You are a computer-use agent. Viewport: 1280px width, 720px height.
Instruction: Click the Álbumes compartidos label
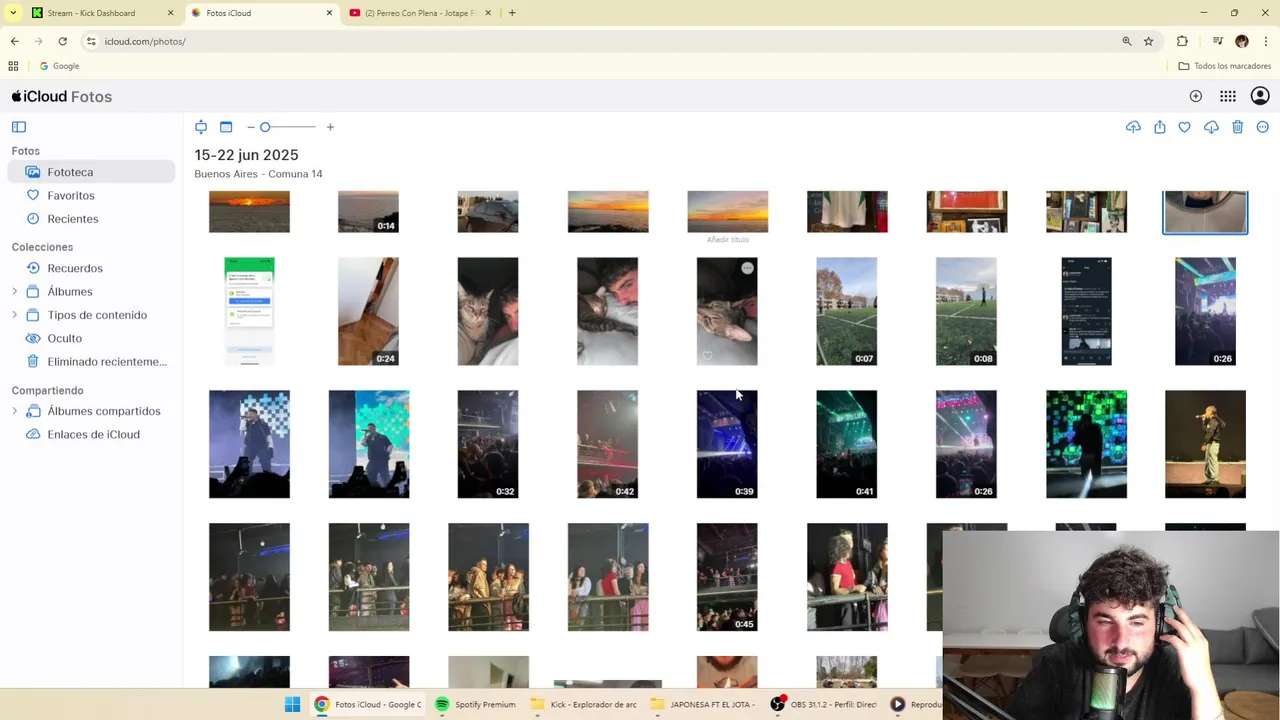pyautogui.click(x=104, y=411)
